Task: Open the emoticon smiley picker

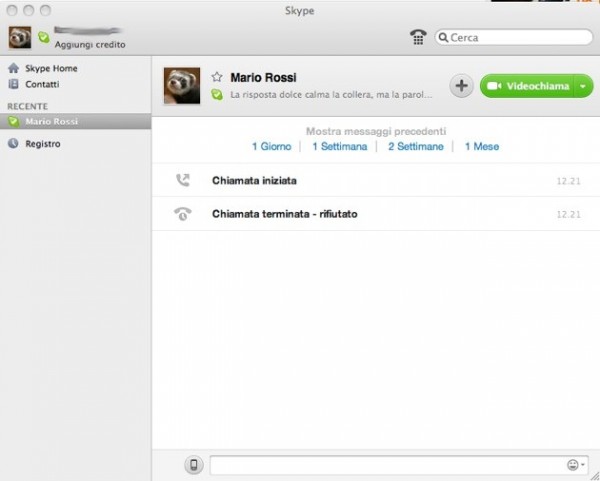Action: point(576,465)
